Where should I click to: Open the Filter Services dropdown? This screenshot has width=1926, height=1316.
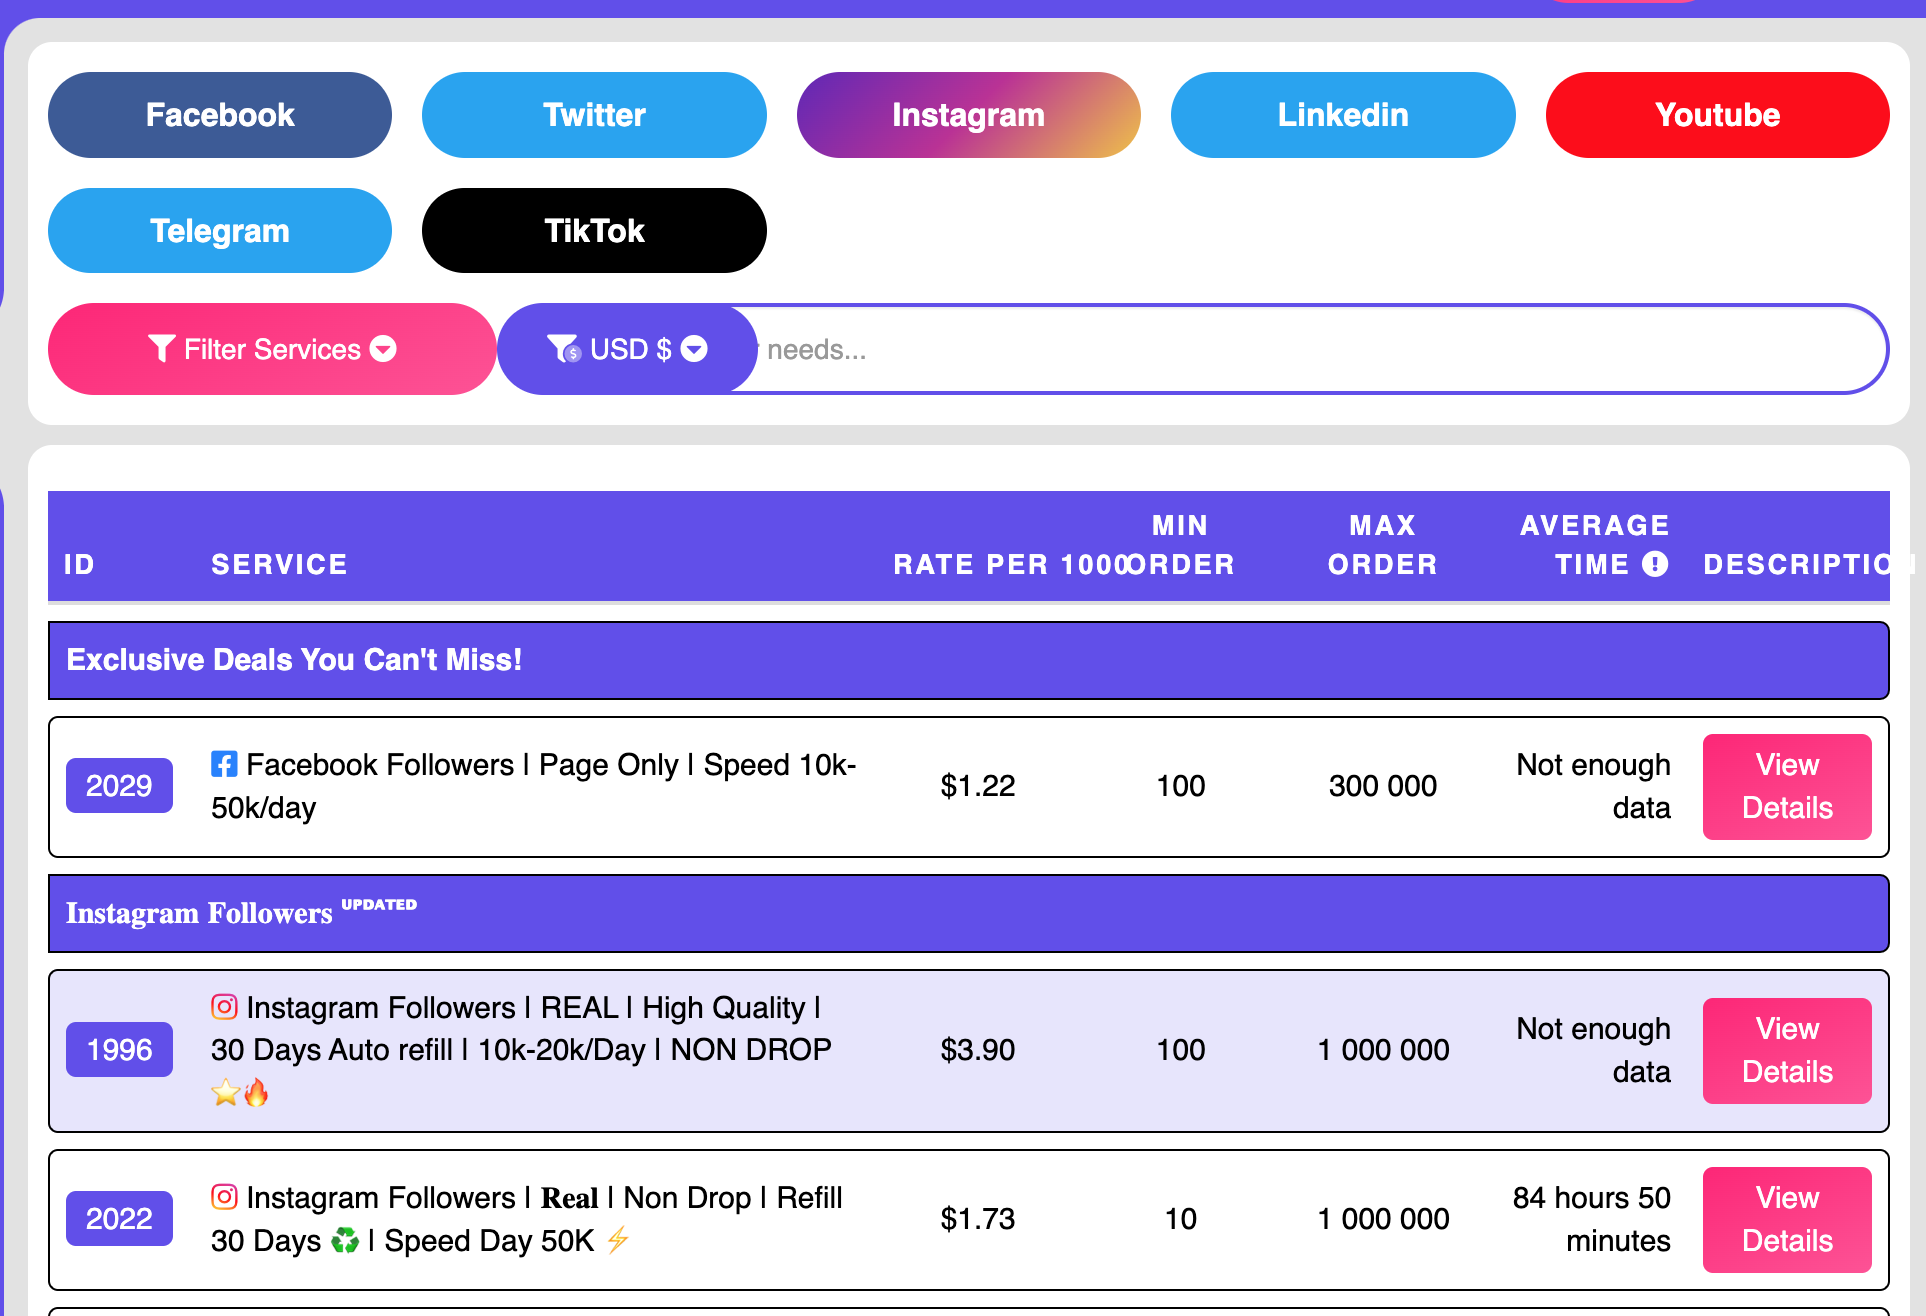pyautogui.click(x=272, y=349)
